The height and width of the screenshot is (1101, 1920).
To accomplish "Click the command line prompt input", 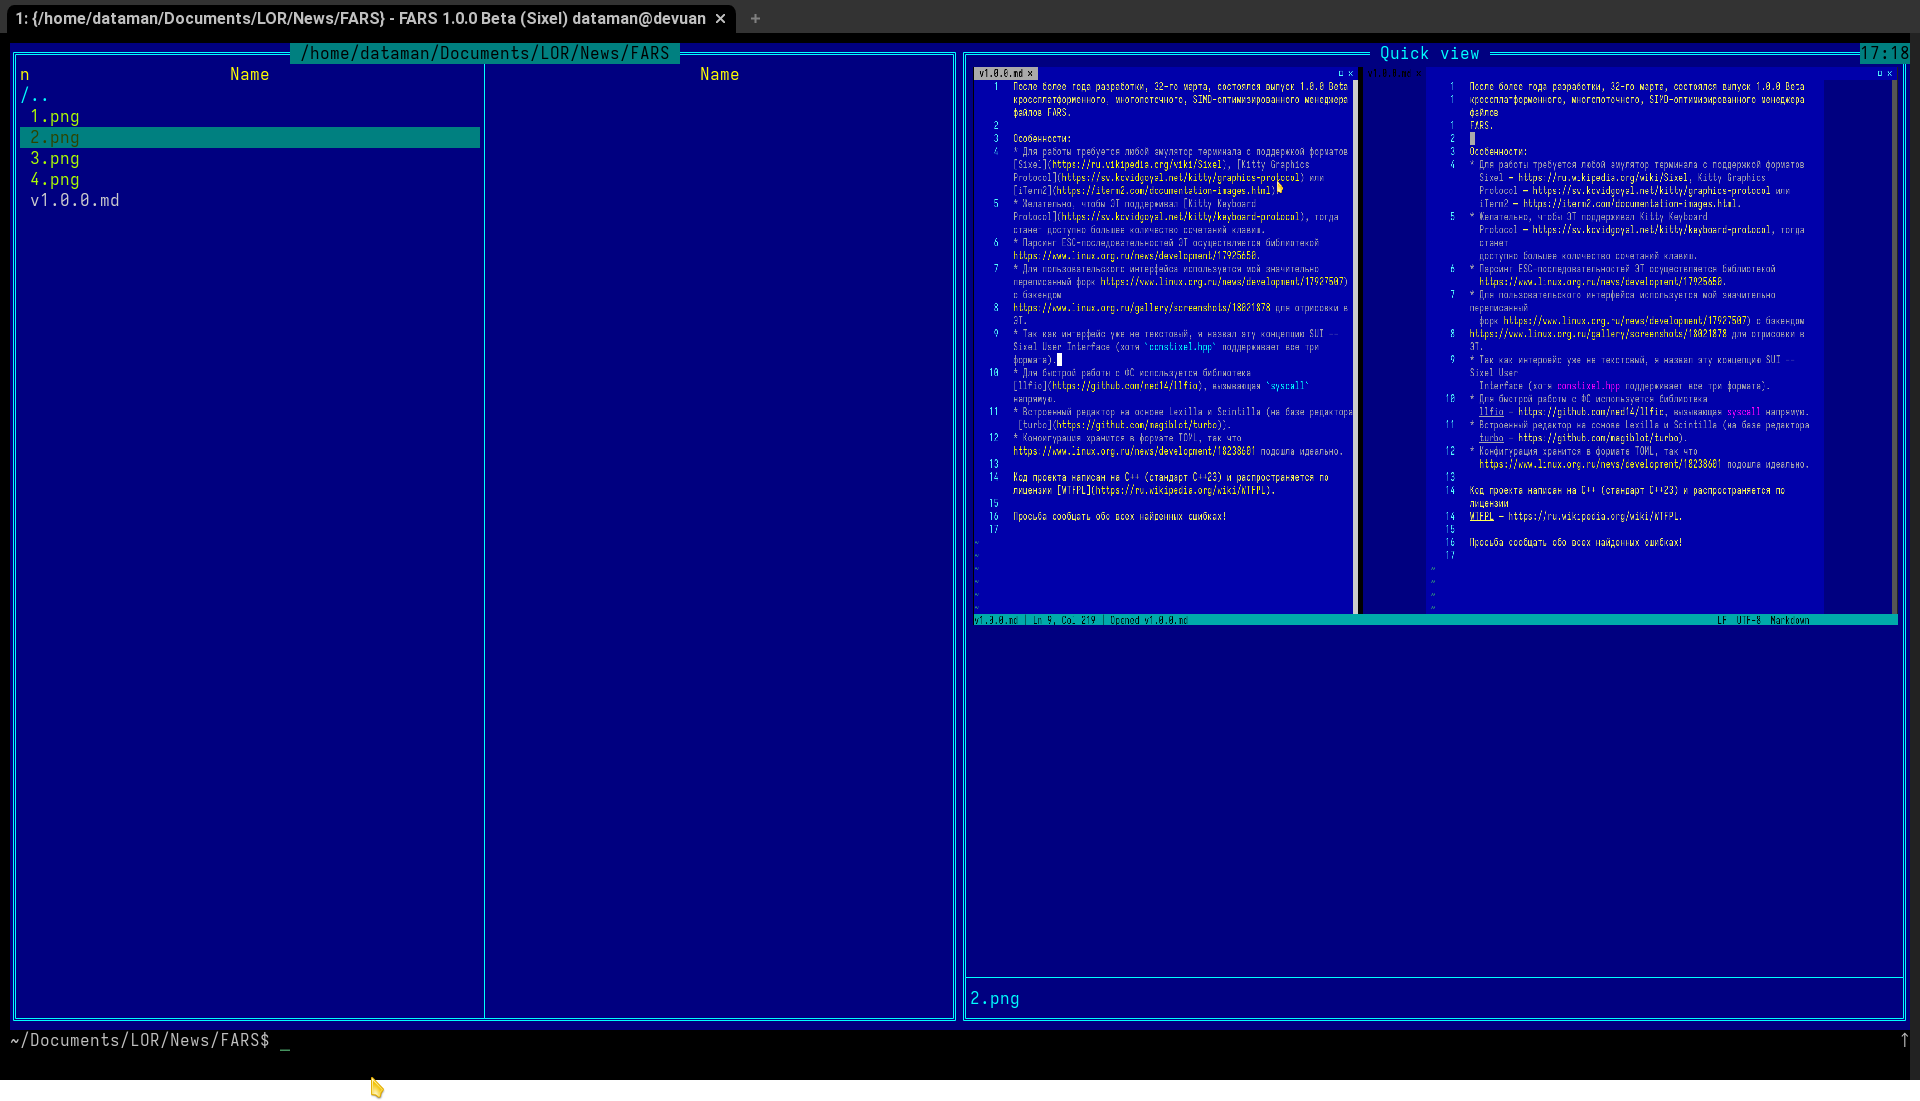I will pos(285,1041).
